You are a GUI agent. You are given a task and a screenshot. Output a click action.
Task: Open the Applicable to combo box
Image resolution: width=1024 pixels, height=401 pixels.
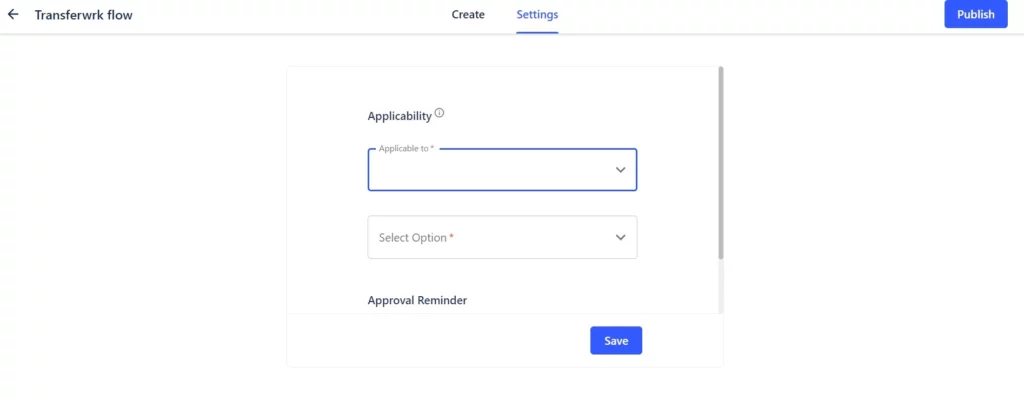502,170
